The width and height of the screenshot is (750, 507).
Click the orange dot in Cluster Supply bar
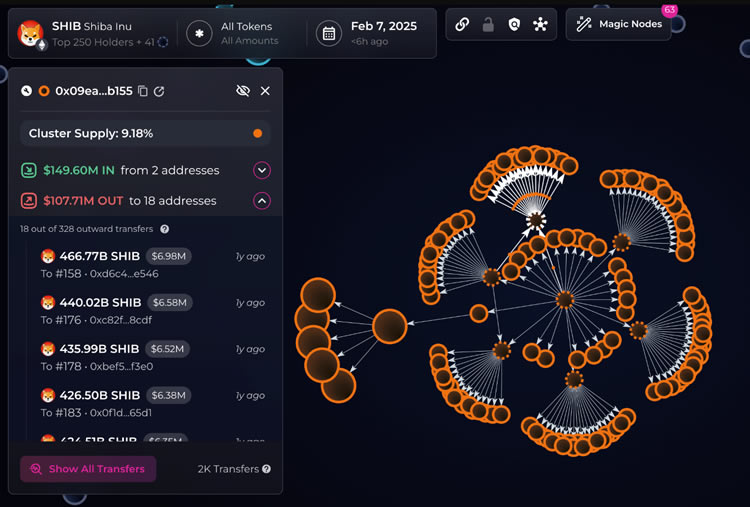(257, 133)
